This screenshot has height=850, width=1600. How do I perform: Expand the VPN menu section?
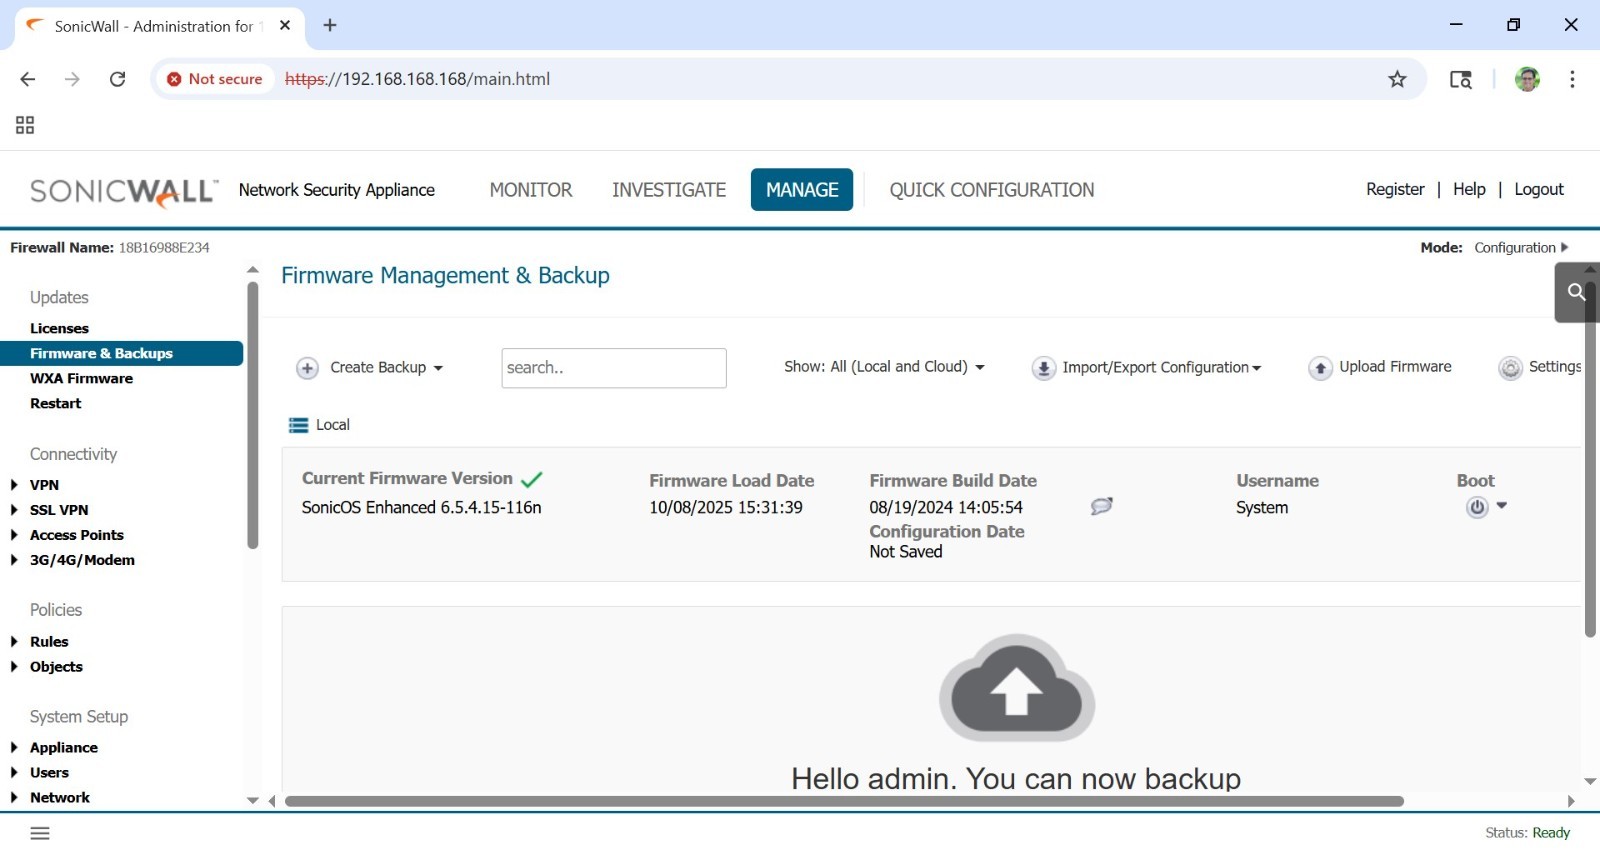click(14, 485)
